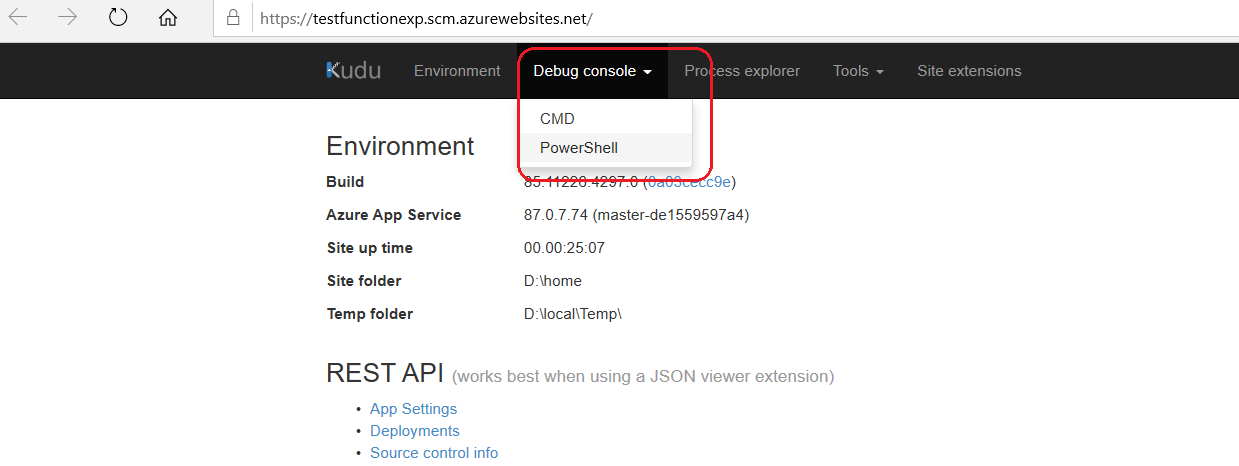
Task: Open the Environment nav item
Action: pos(457,71)
